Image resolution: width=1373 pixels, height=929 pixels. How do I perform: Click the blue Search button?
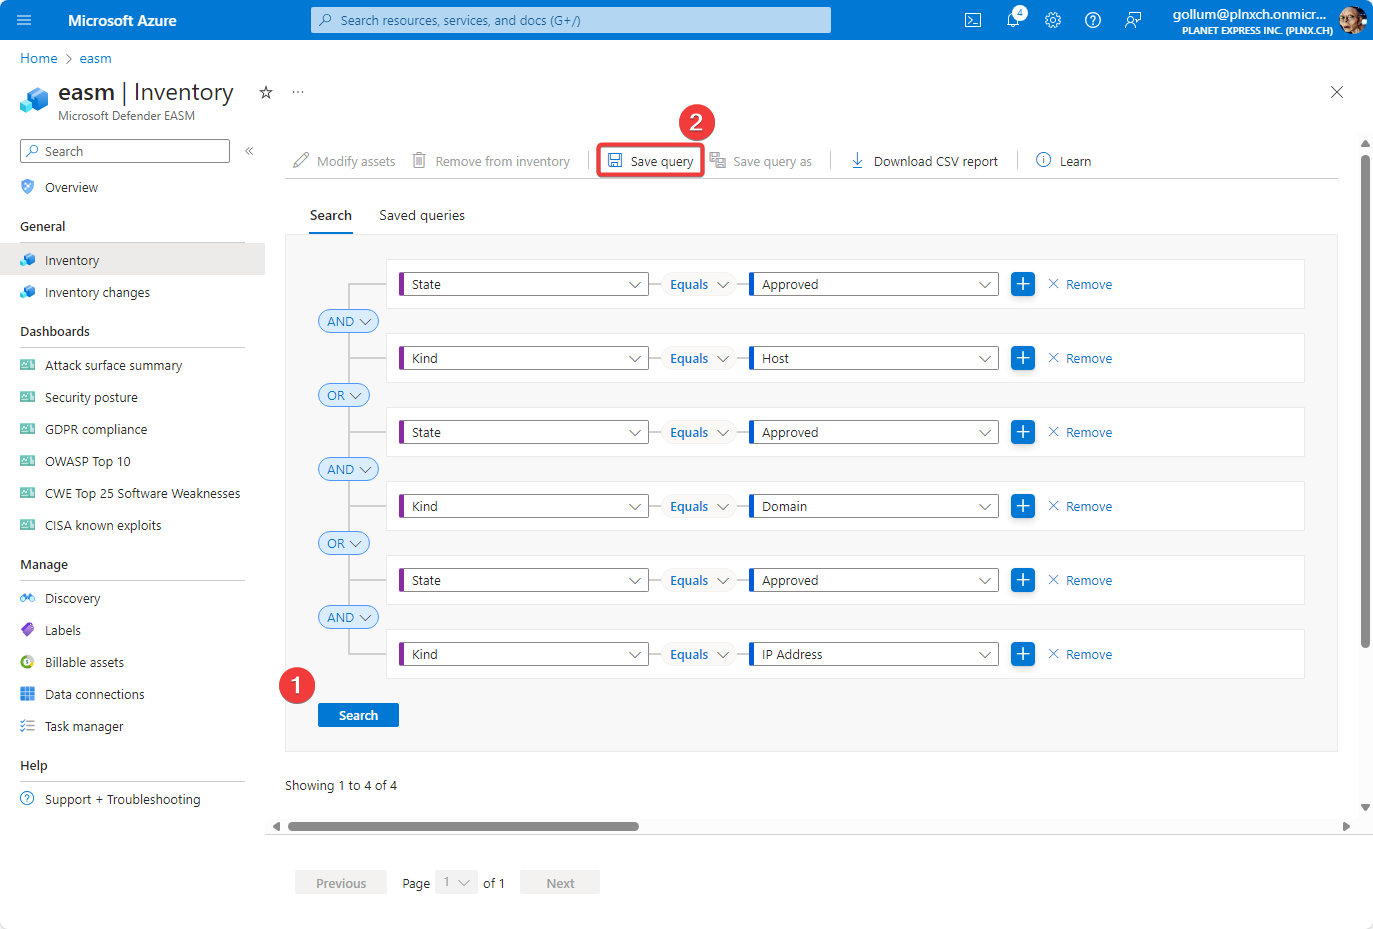click(x=358, y=715)
